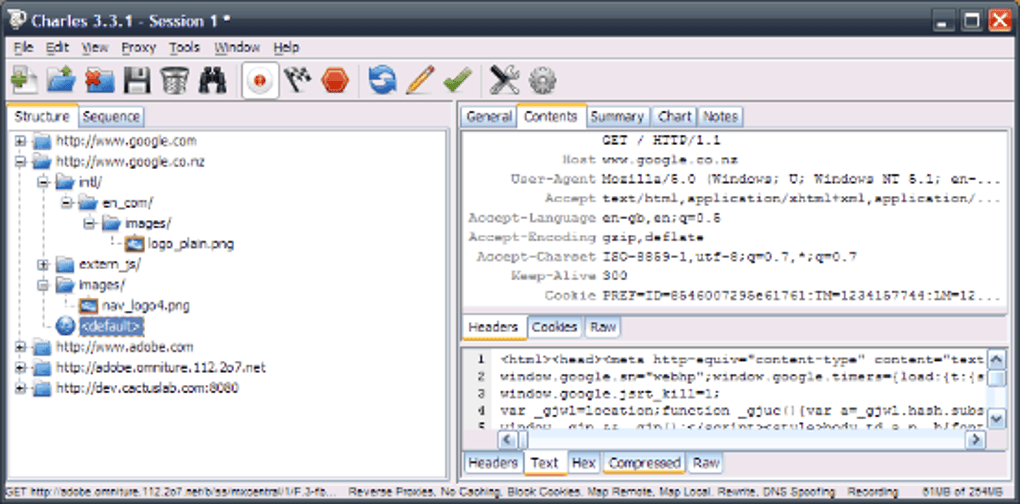Screen dimensions: 1020x504
Task: Select logo_plain.png in the tree
Action: coord(190,245)
